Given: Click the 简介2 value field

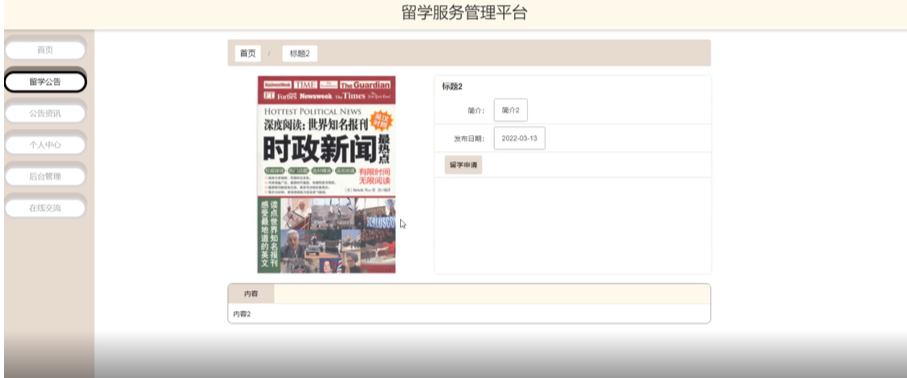Looking at the screenshot, I should pos(511,110).
